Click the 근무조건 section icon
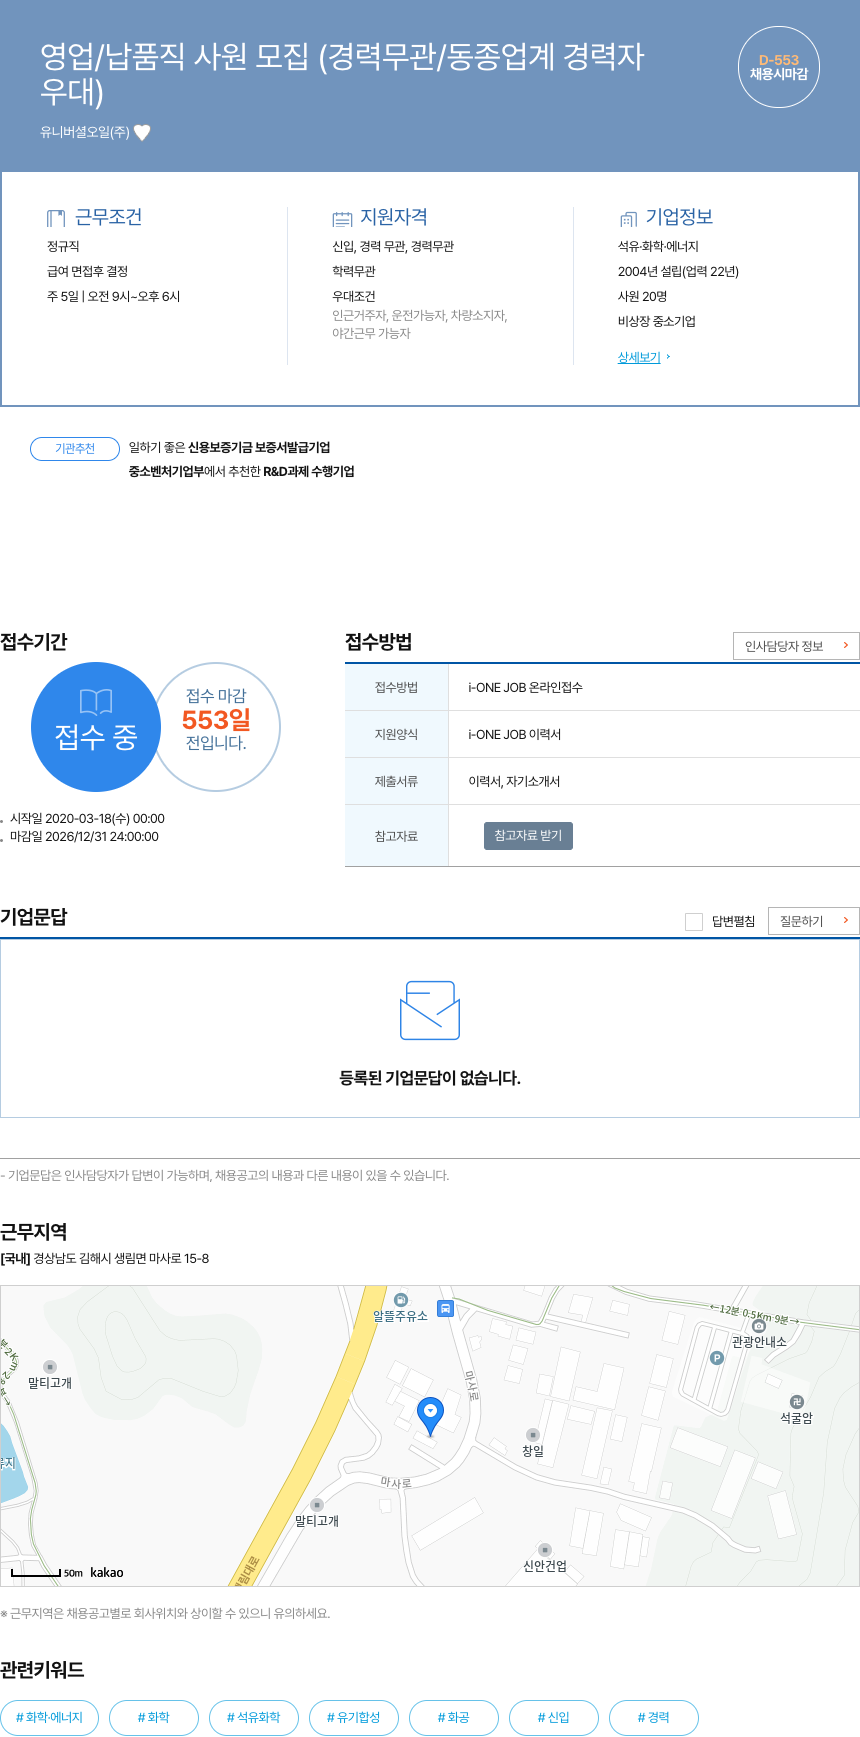This screenshot has width=860, height=1737. pos(56,218)
